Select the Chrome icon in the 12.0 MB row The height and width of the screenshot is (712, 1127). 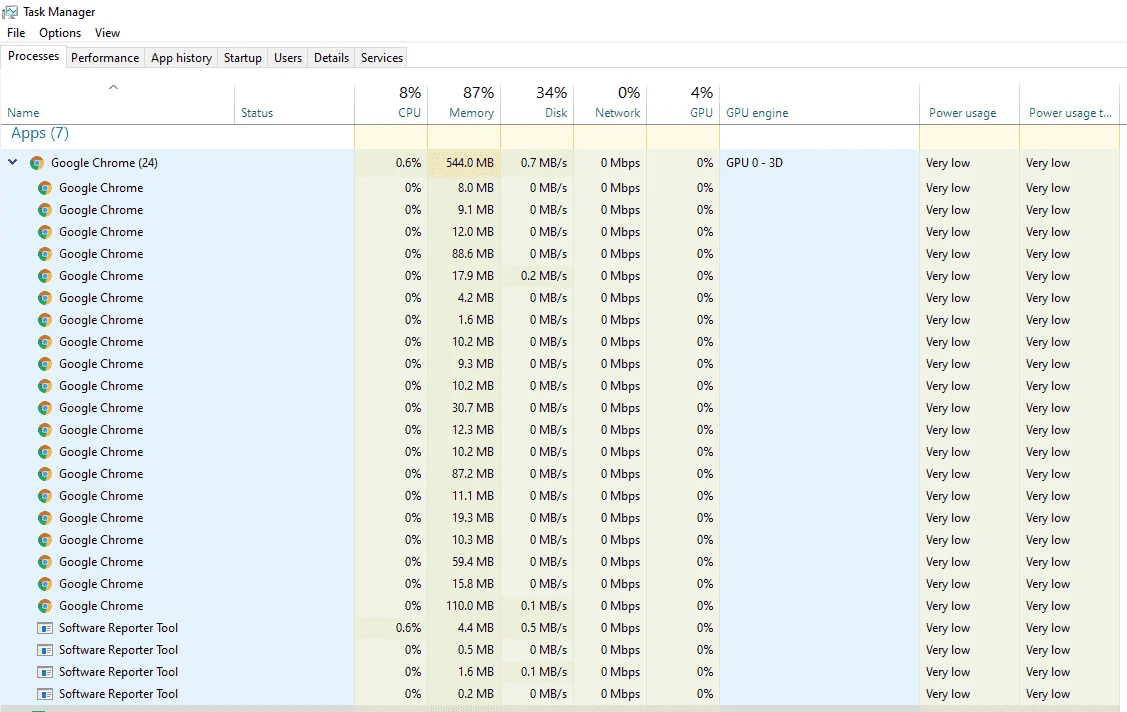[x=45, y=232]
